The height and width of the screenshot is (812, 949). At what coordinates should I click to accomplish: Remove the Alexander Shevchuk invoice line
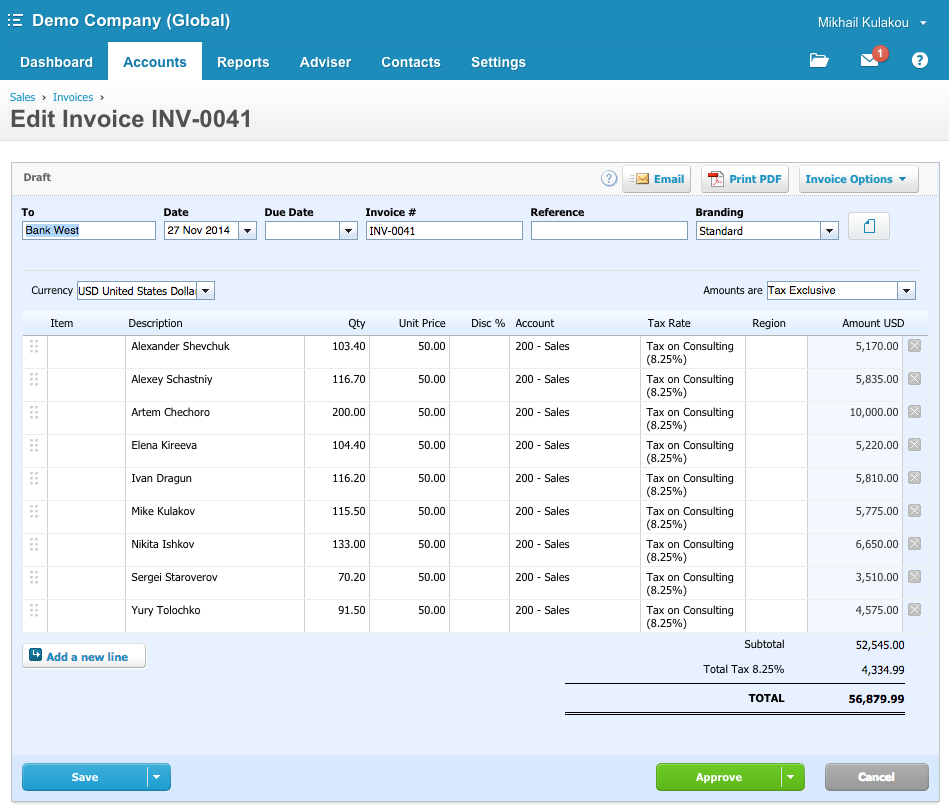(x=914, y=345)
